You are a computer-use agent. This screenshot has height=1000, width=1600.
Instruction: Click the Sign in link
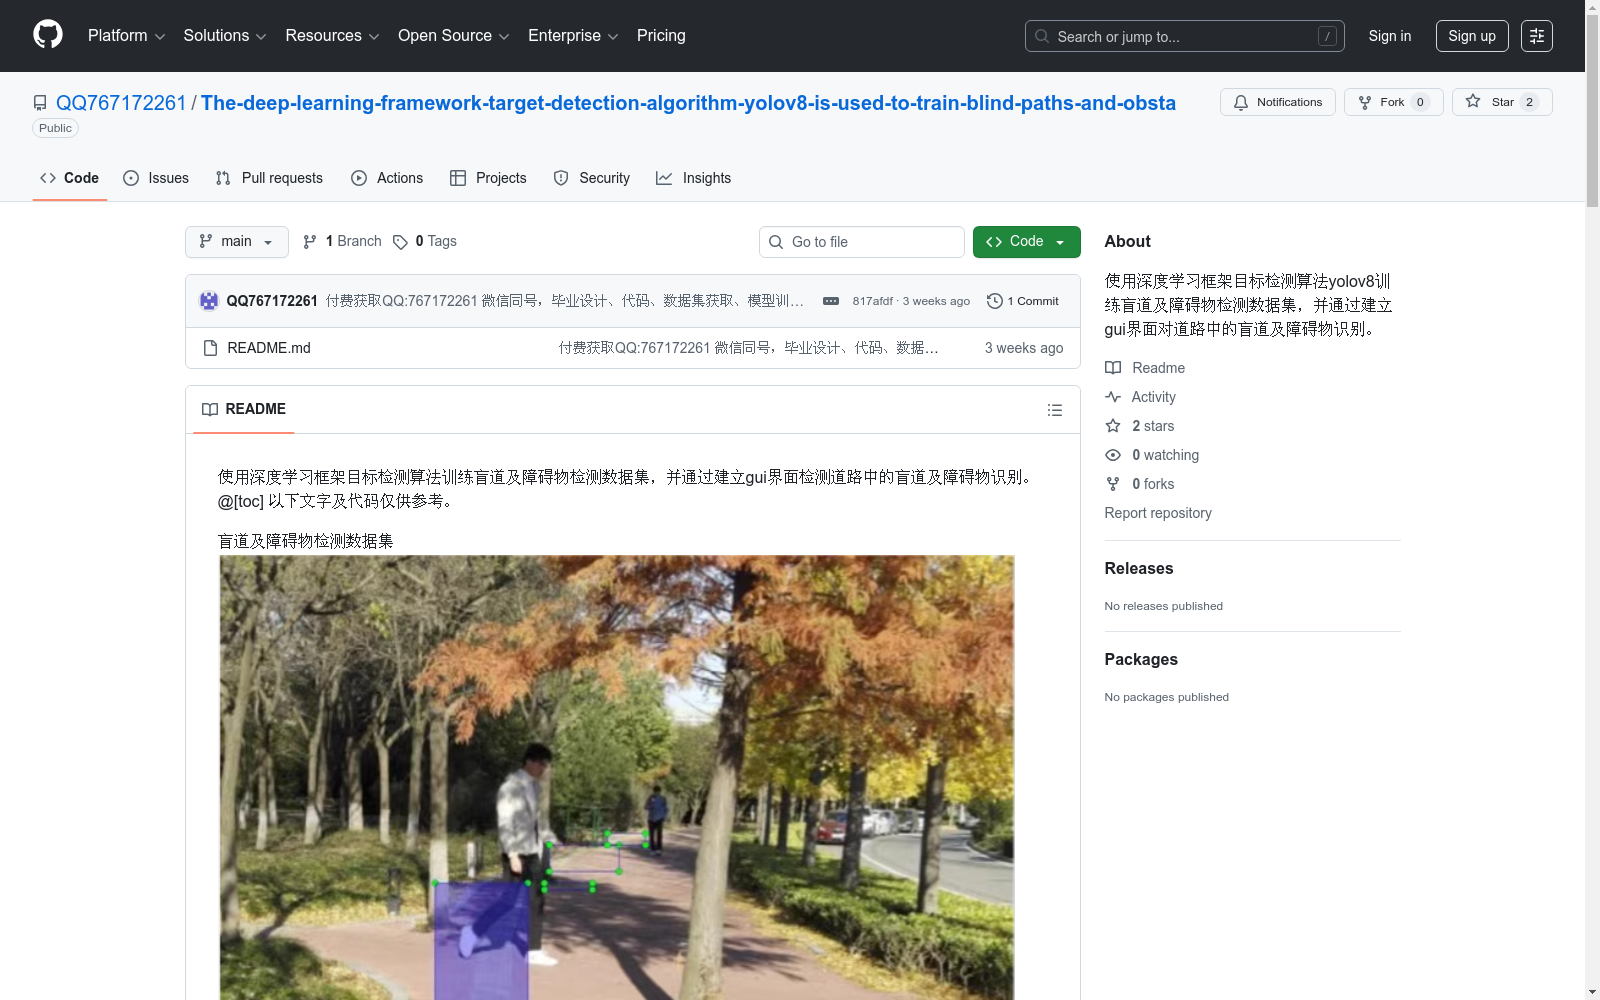click(x=1390, y=36)
